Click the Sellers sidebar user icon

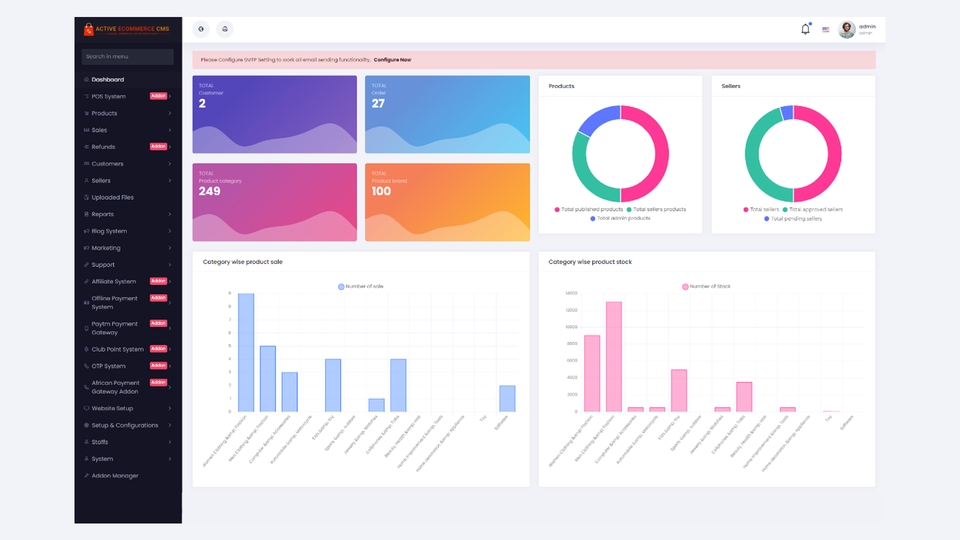tap(86, 181)
